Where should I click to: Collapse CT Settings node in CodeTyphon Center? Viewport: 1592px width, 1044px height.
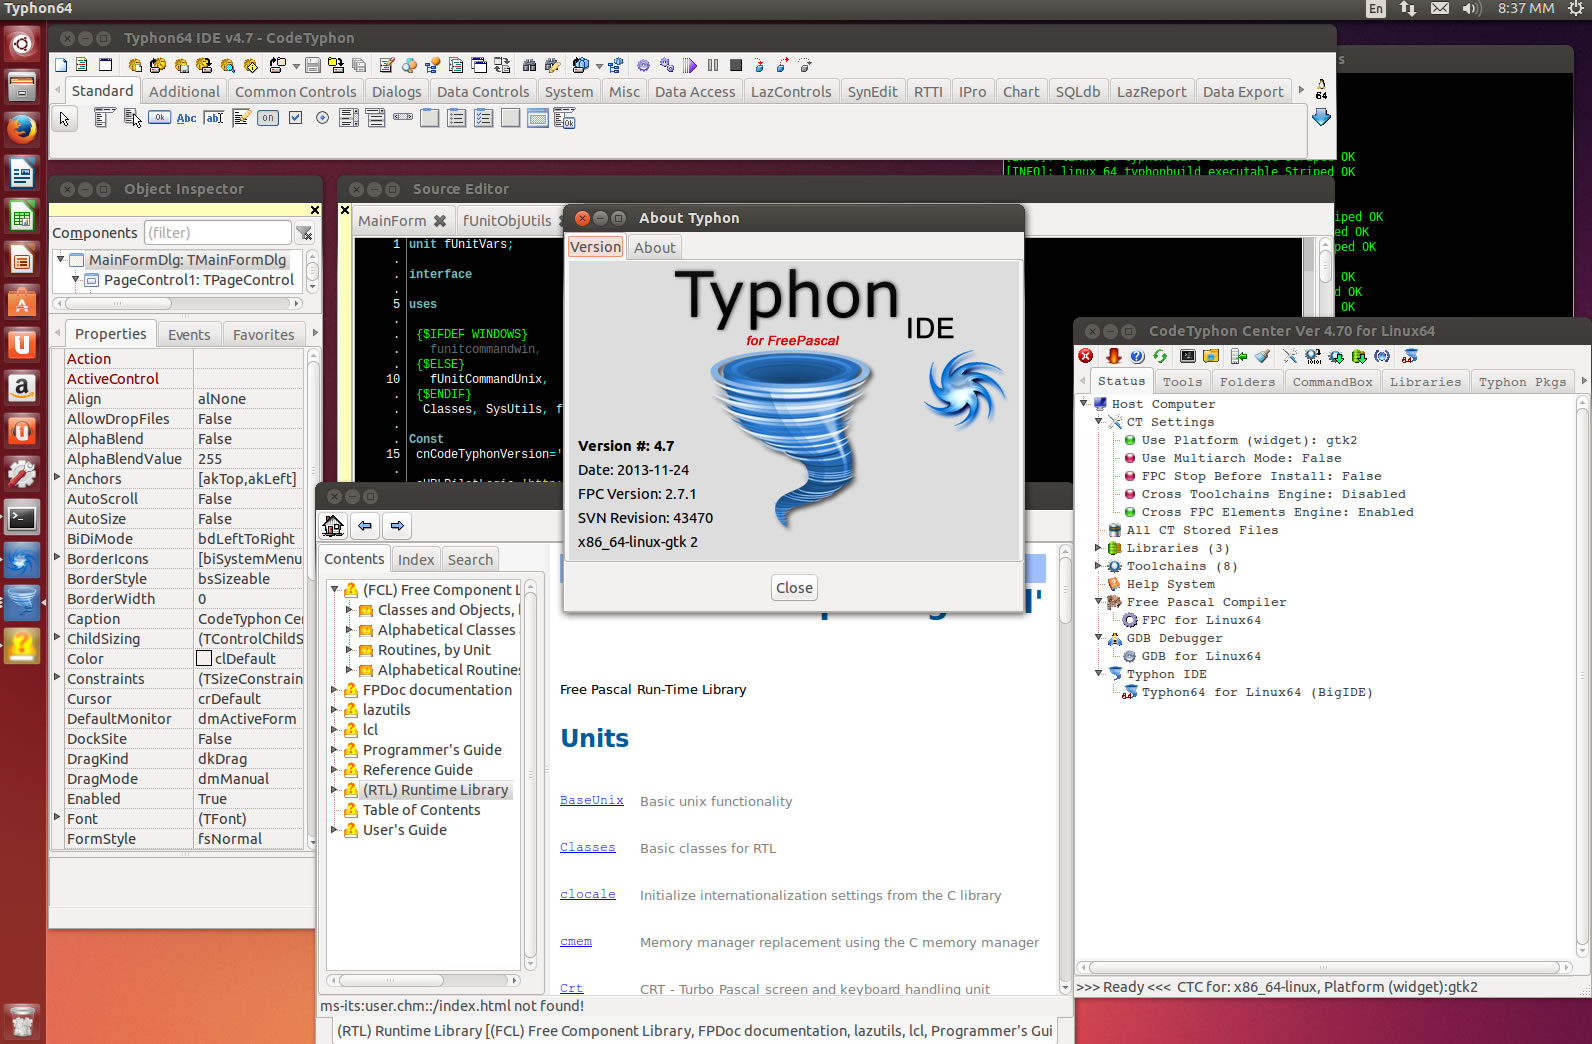[x=1099, y=421]
